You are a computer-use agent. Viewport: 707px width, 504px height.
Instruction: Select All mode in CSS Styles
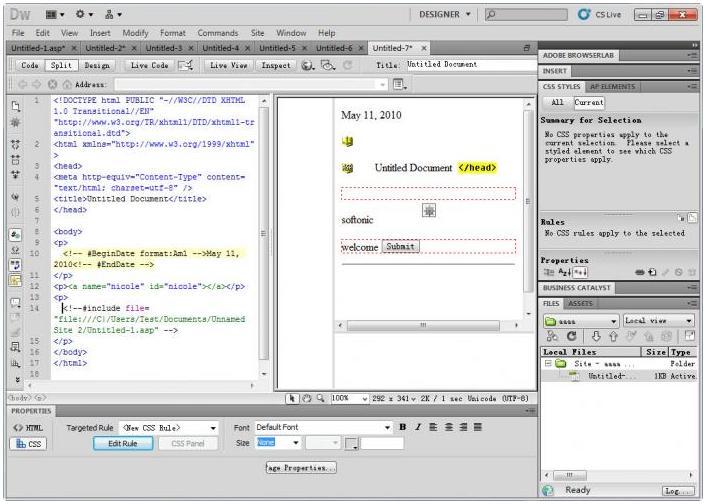(x=557, y=102)
